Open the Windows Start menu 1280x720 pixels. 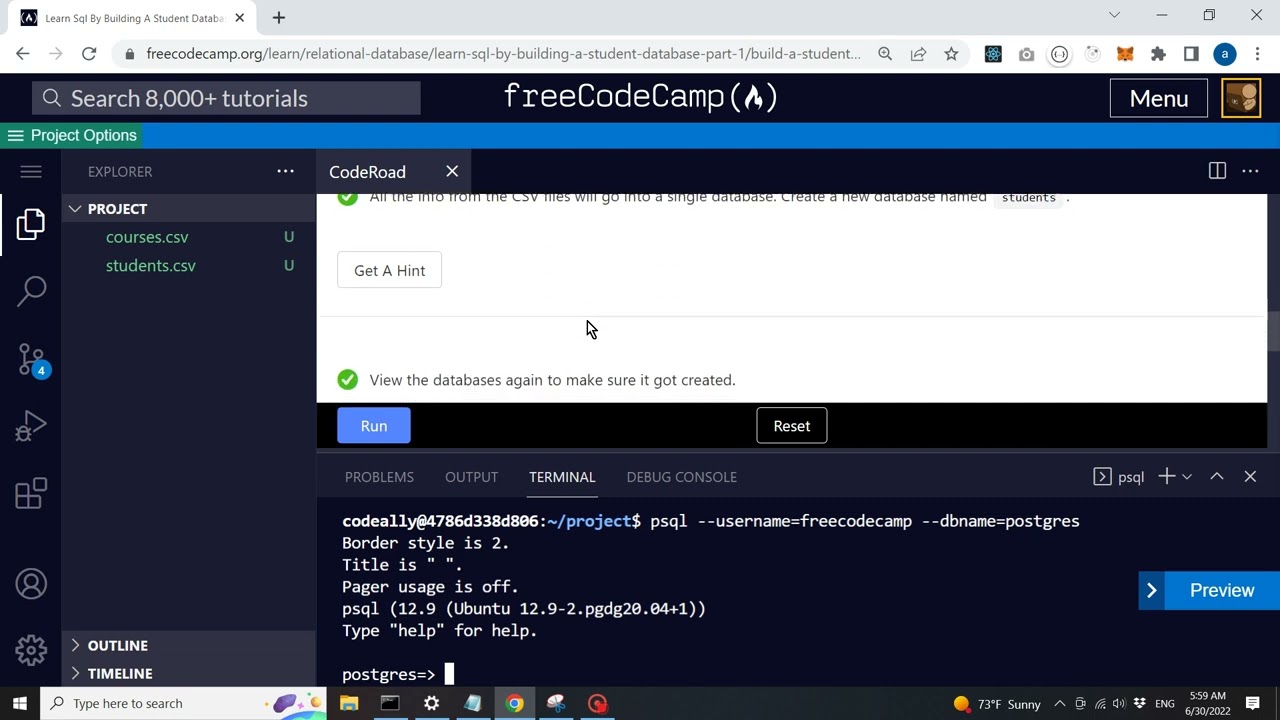pyautogui.click(x=20, y=703)
